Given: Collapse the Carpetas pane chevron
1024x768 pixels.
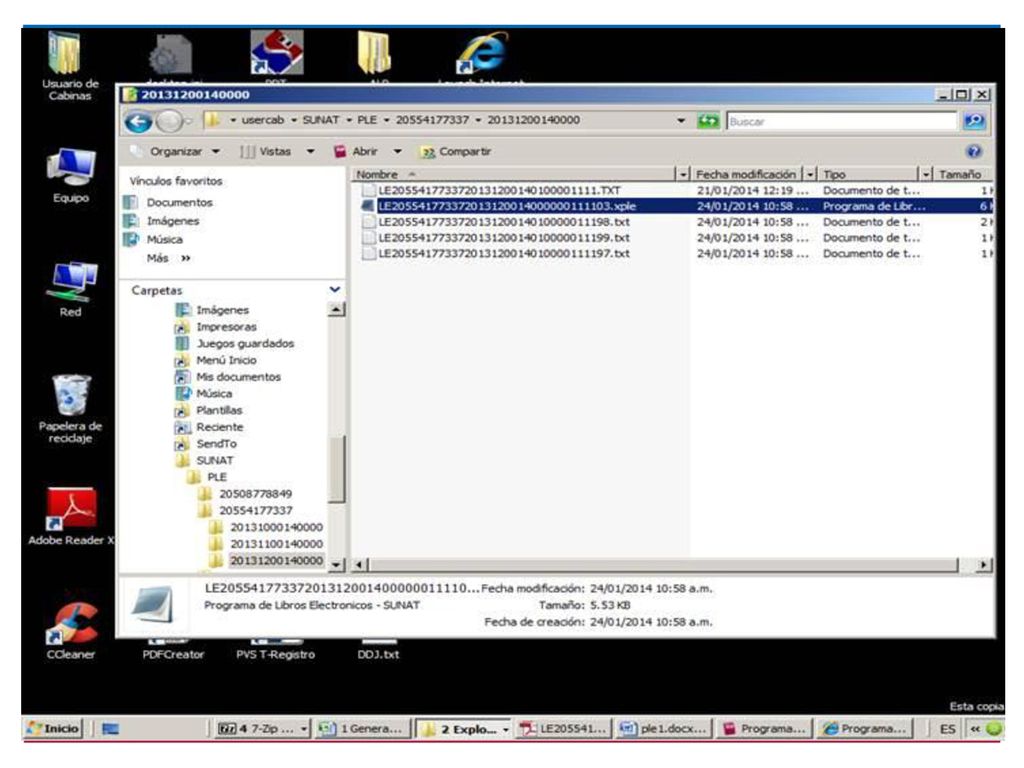Looking at the screenshot, I should click(335, 289).
